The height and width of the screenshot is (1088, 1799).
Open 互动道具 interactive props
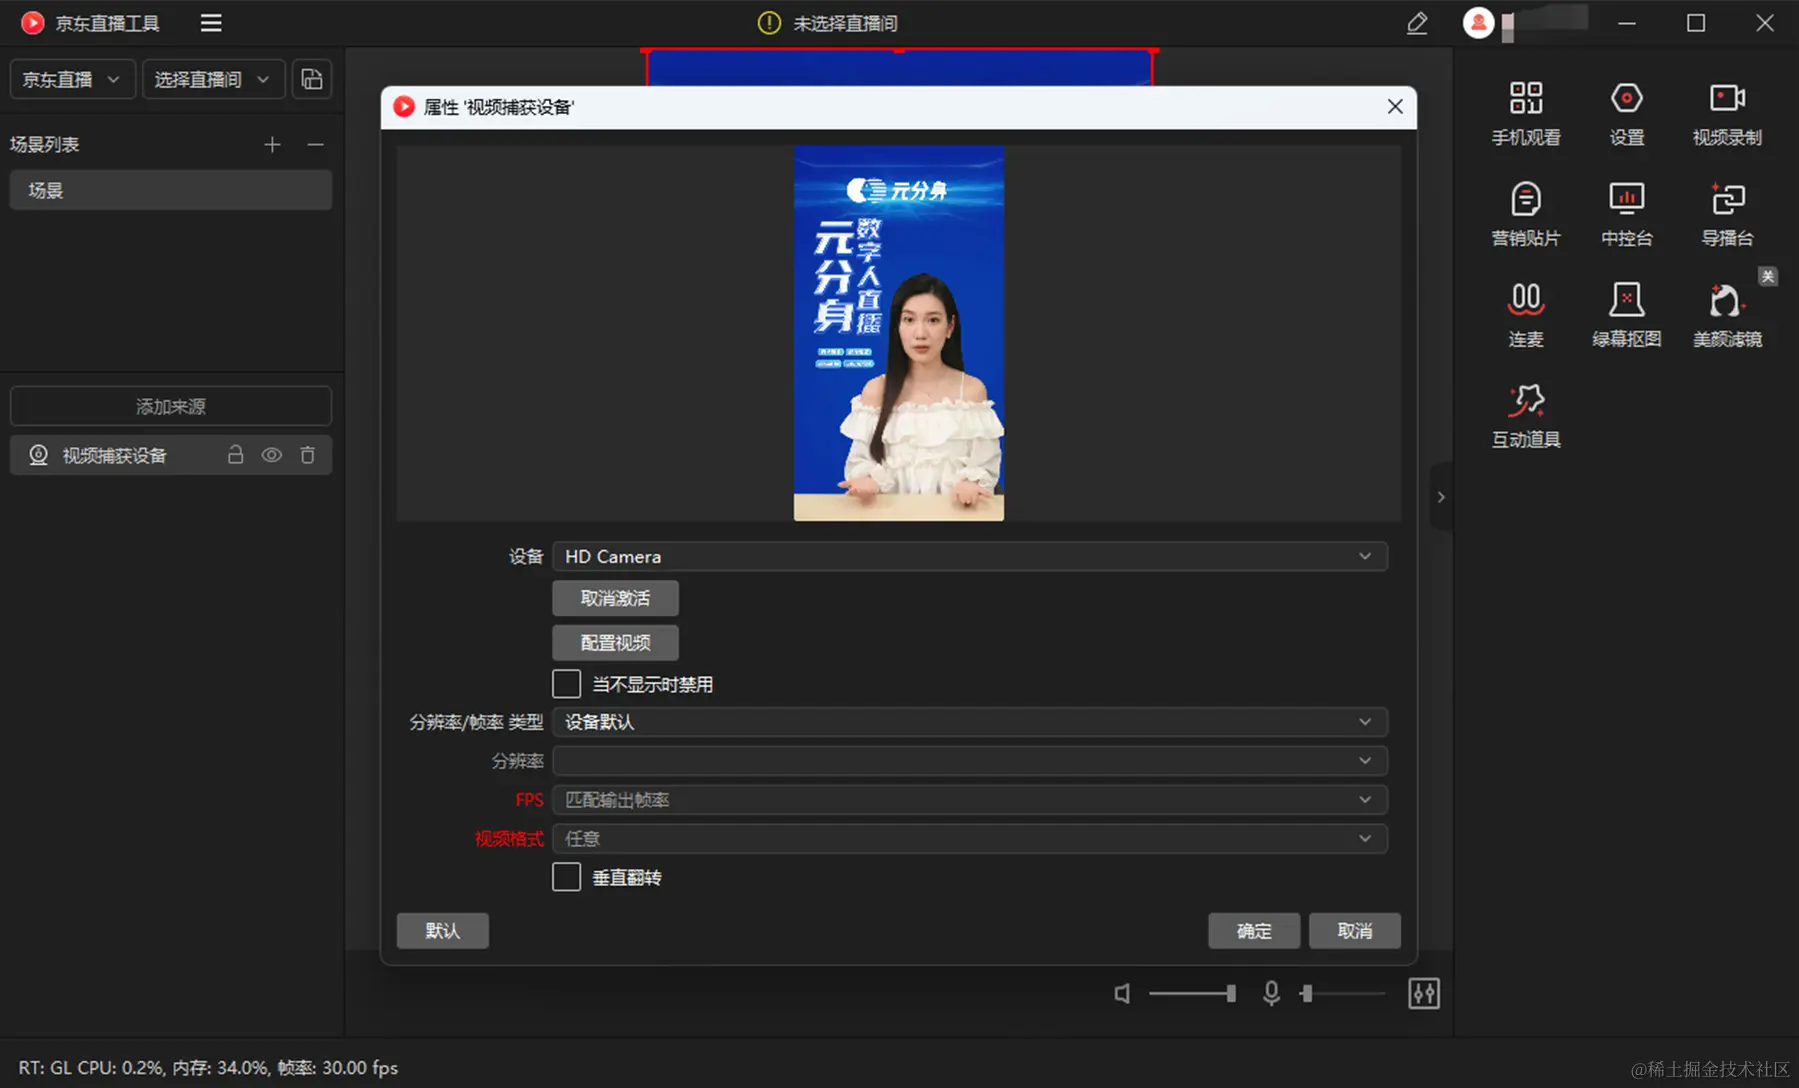tap(1526, 416)
